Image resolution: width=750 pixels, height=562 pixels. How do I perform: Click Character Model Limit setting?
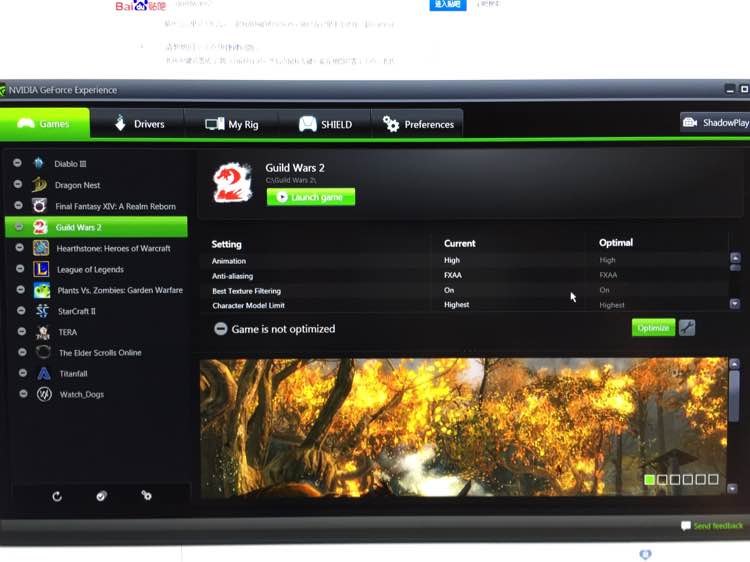pyautogui.click(x=464, y=305)
